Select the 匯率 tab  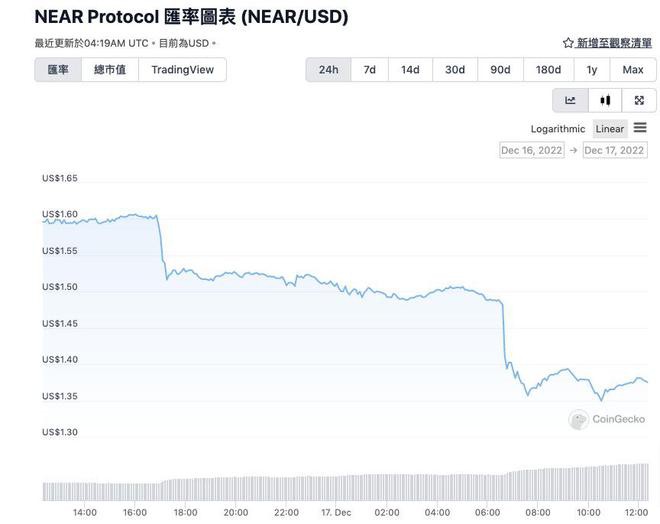pyautogui.click(x=58, y=70)
